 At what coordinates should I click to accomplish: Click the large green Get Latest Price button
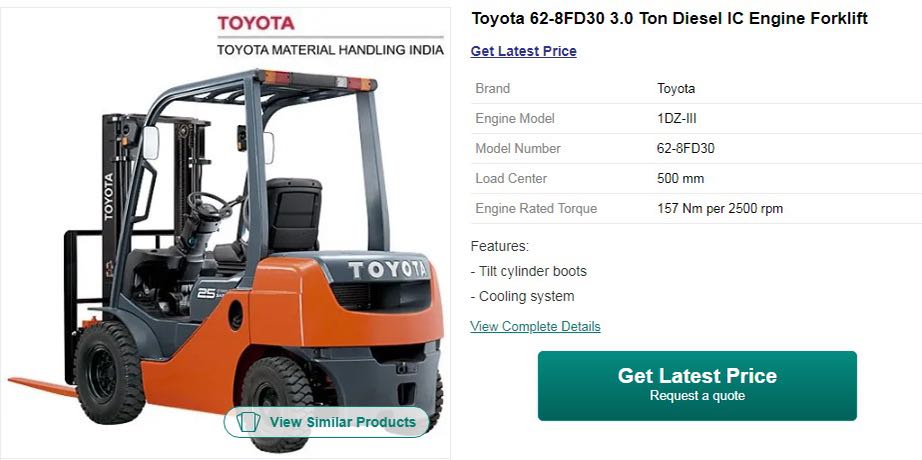point(697,386)
